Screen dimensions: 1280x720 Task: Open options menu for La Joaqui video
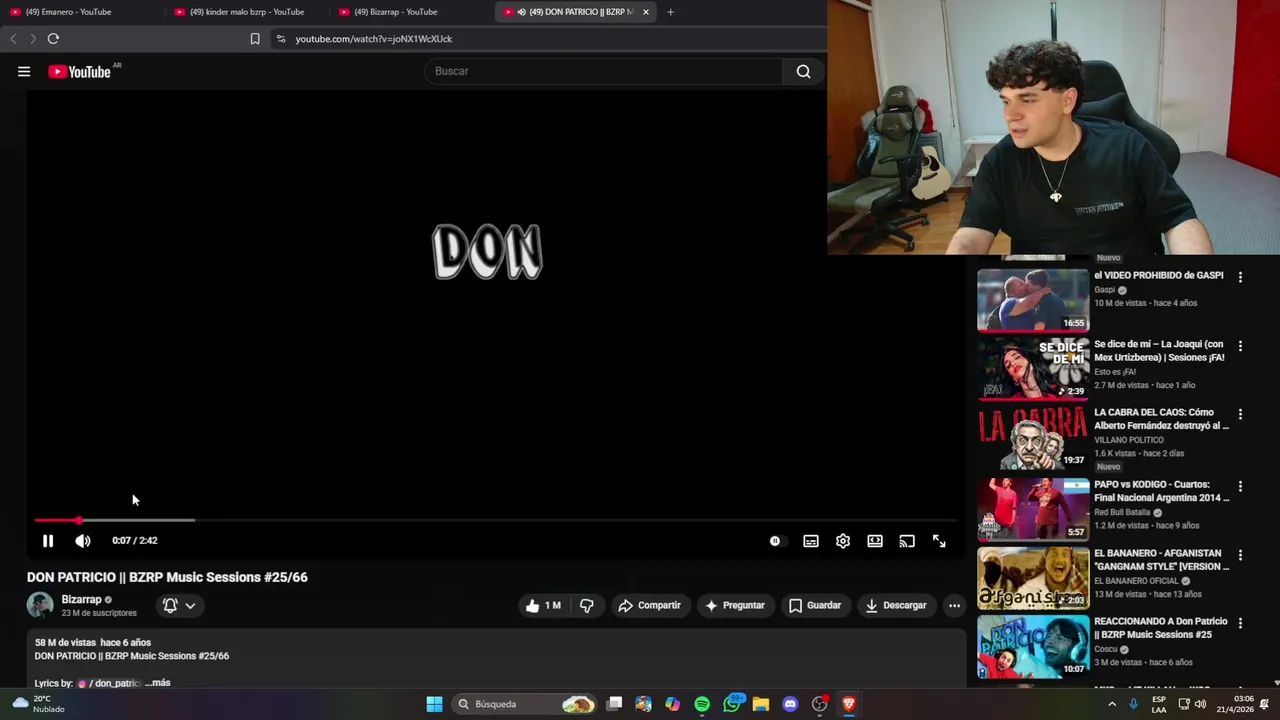click(1240, 346)
